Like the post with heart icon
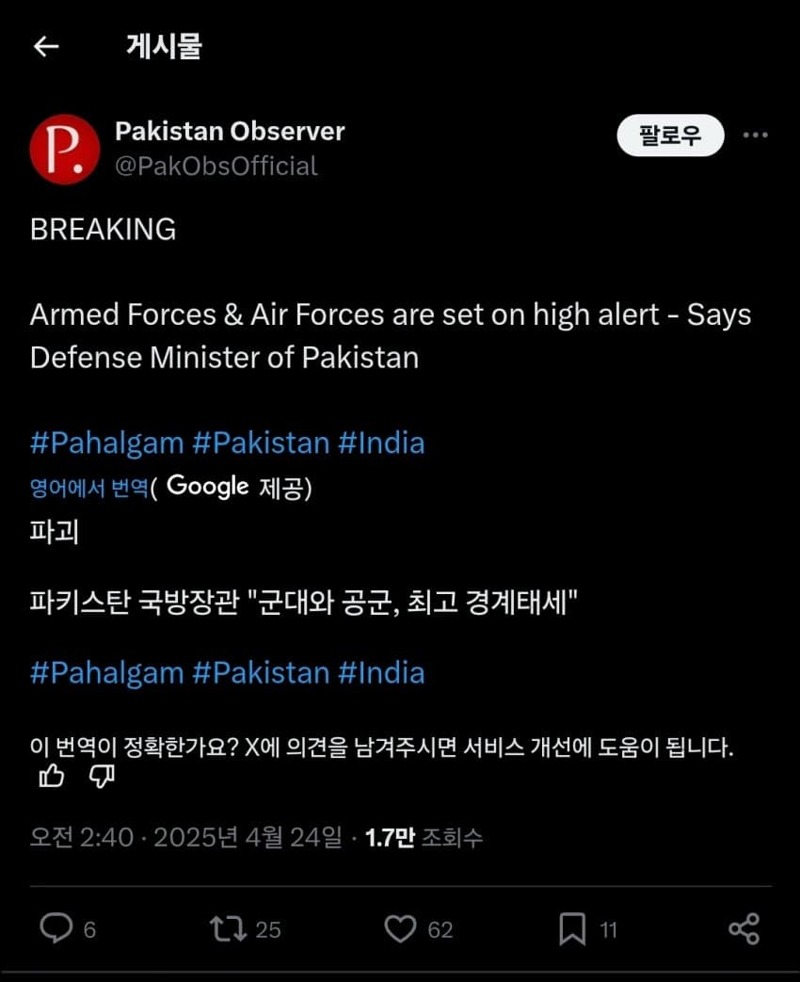 click(x=400, y=929)
